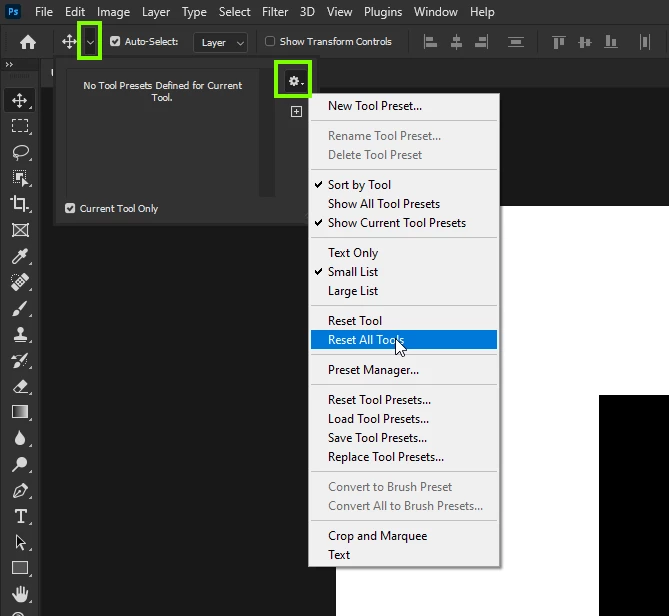Screen dimensions: 669x616
Task: Select the Dodge tool
Action: [20, 464]
